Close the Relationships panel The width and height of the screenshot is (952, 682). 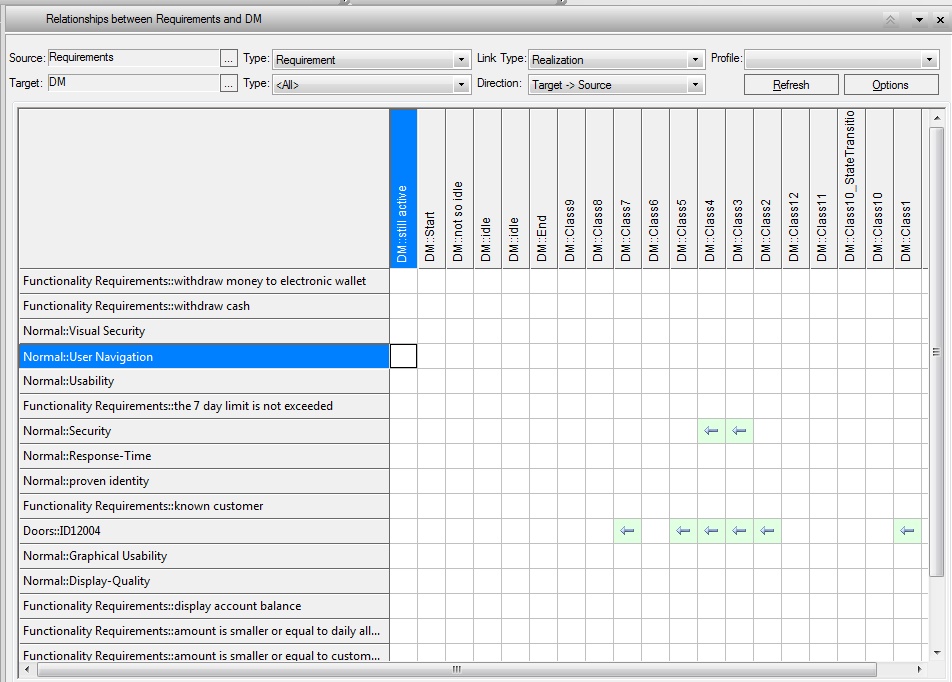tap(940, 19)
